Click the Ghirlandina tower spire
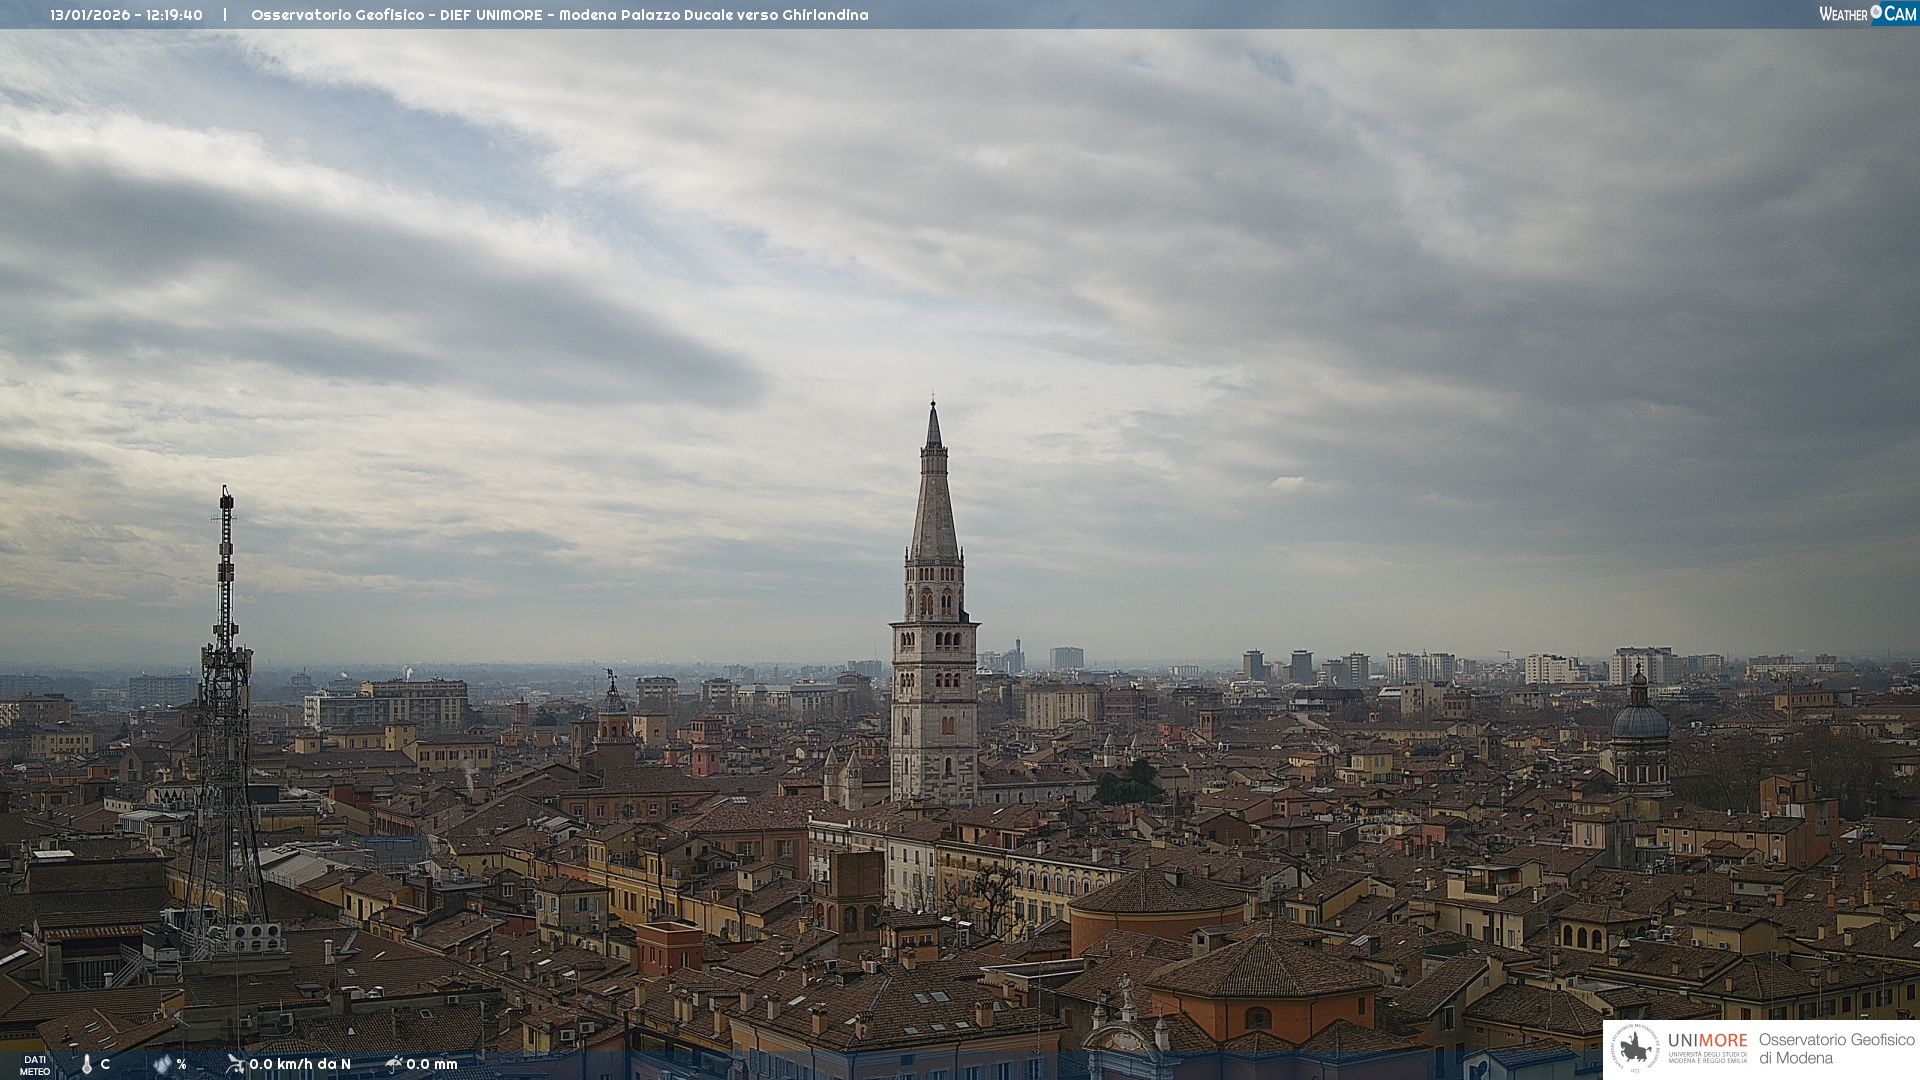The image size is (1920, 1080). click(x=934, y=500)
